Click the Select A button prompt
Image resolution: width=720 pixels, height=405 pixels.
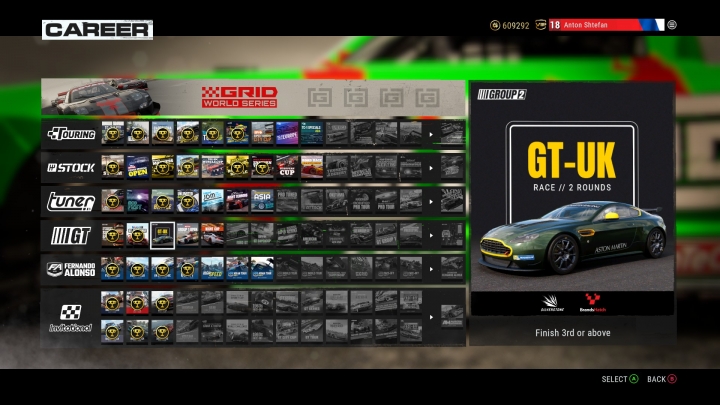click(620, 379)
